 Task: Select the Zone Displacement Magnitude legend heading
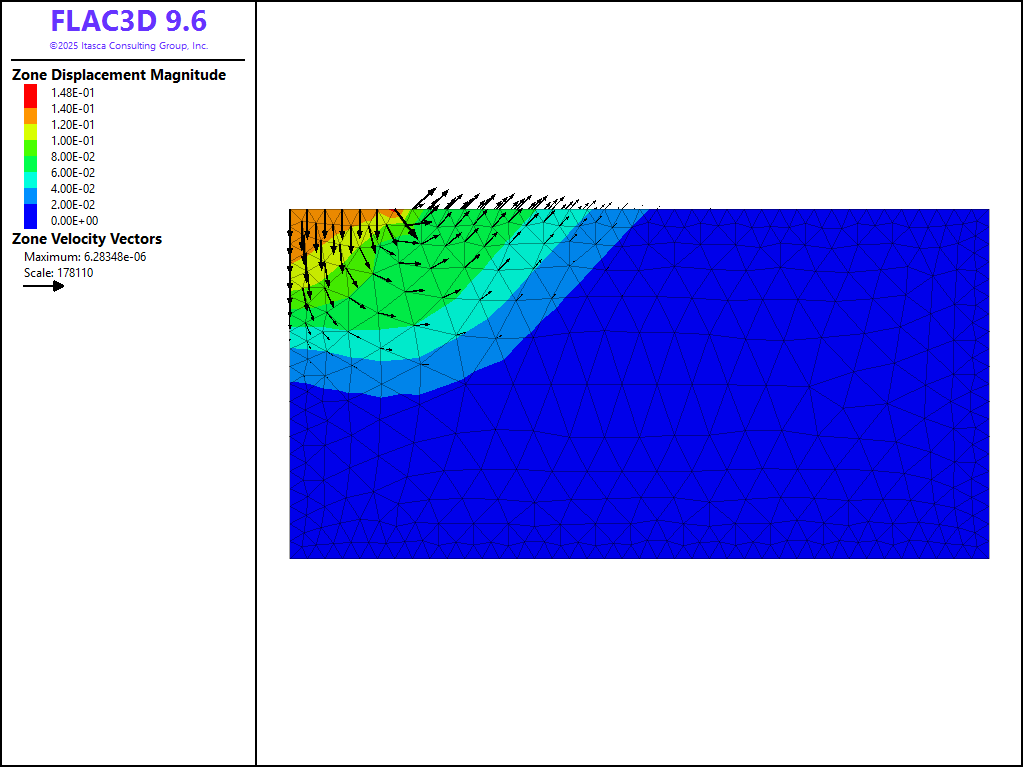pos(119,75)
